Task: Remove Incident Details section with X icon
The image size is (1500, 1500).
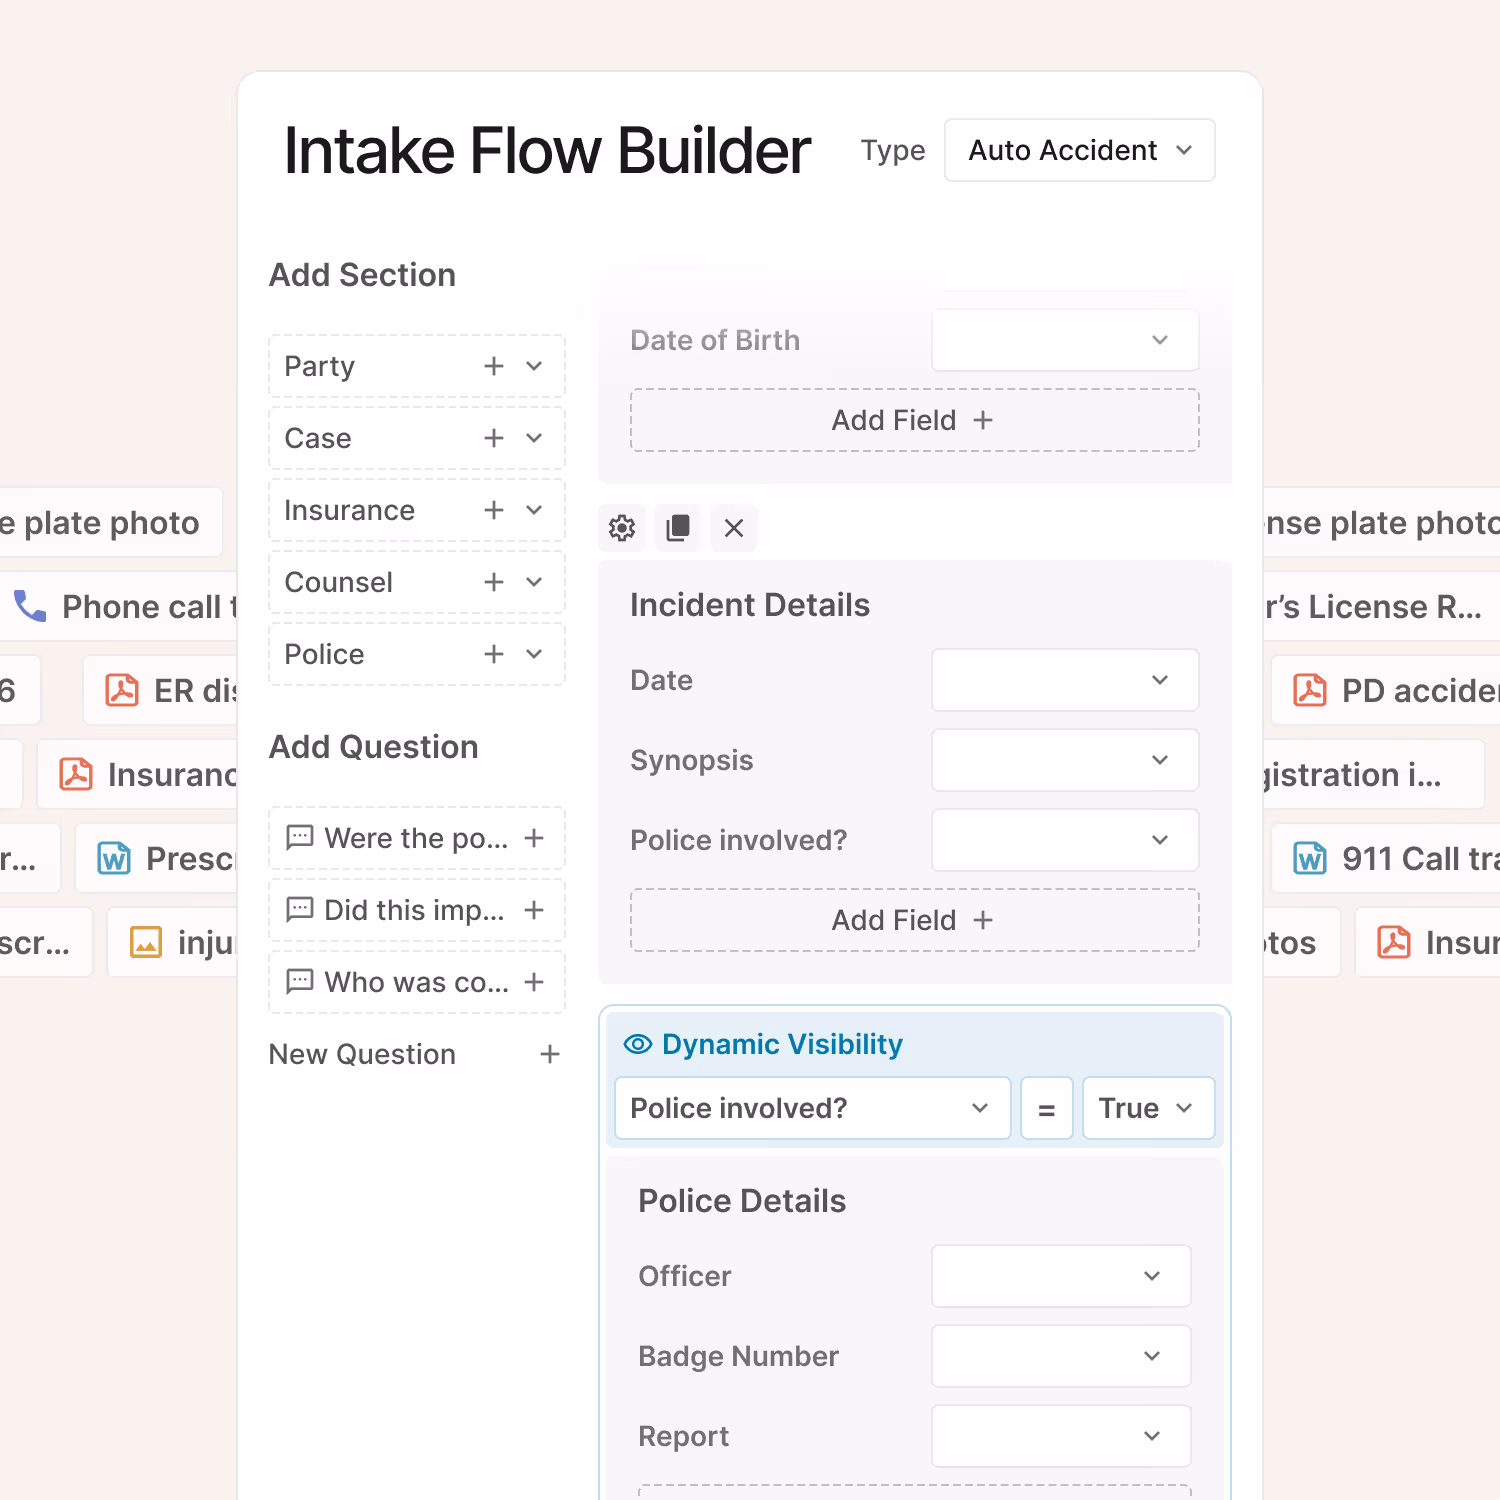Action: tap(734, 528)
